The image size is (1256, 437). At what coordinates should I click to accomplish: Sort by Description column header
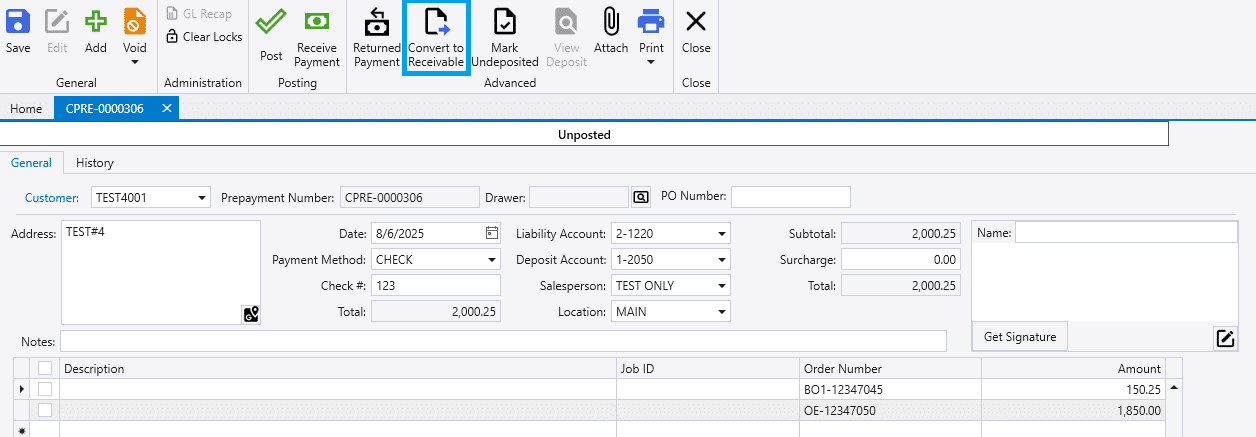click(338, 368)
